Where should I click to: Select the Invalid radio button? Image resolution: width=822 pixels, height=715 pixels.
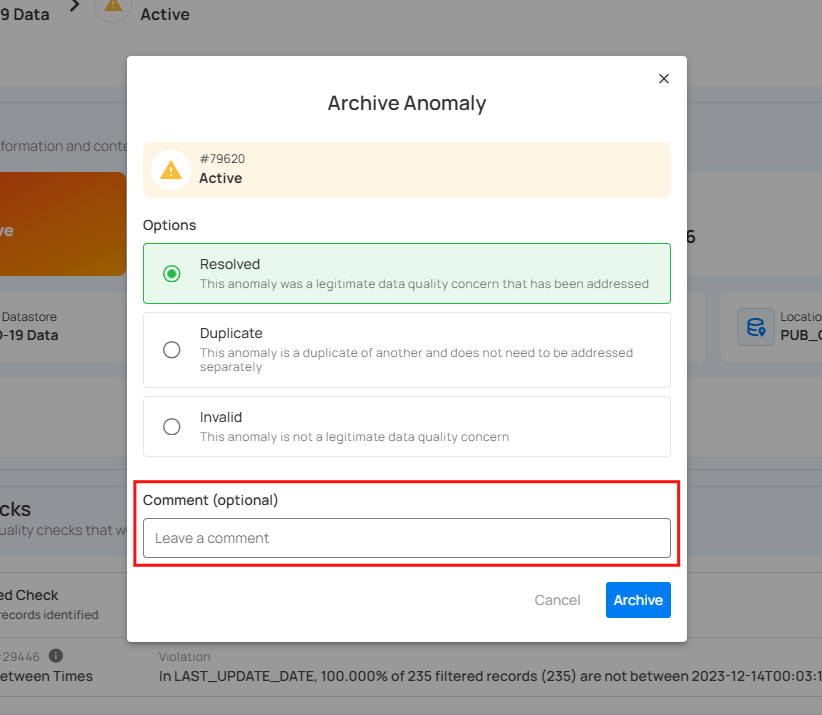(171, 427)
